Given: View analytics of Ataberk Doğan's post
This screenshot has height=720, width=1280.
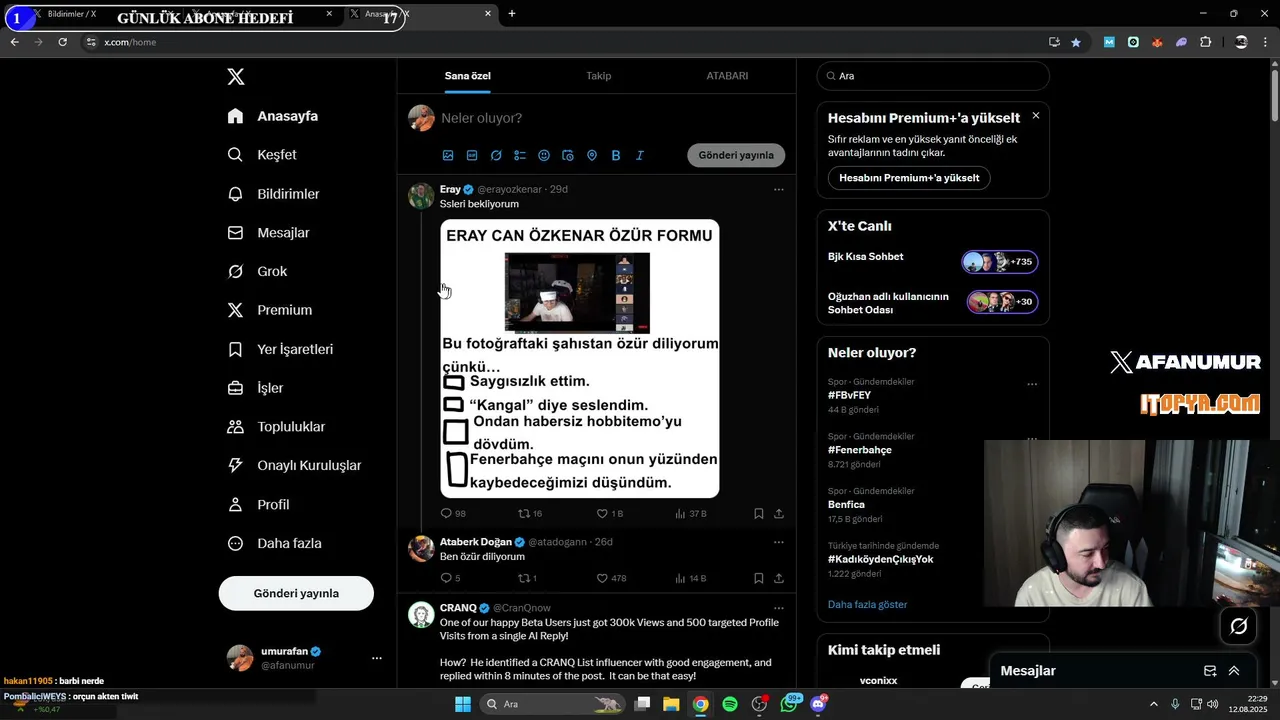Looking at the screenshot, I should (691, 578).
